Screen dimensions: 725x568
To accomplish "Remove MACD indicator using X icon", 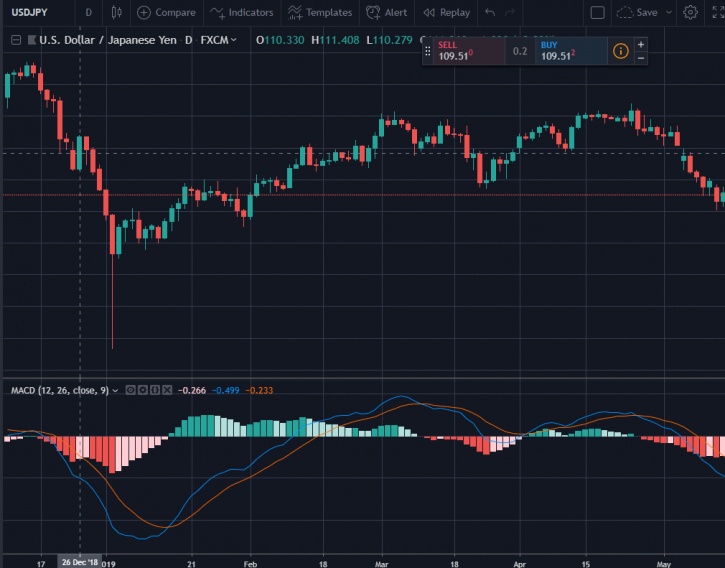I will pos(167,390).
